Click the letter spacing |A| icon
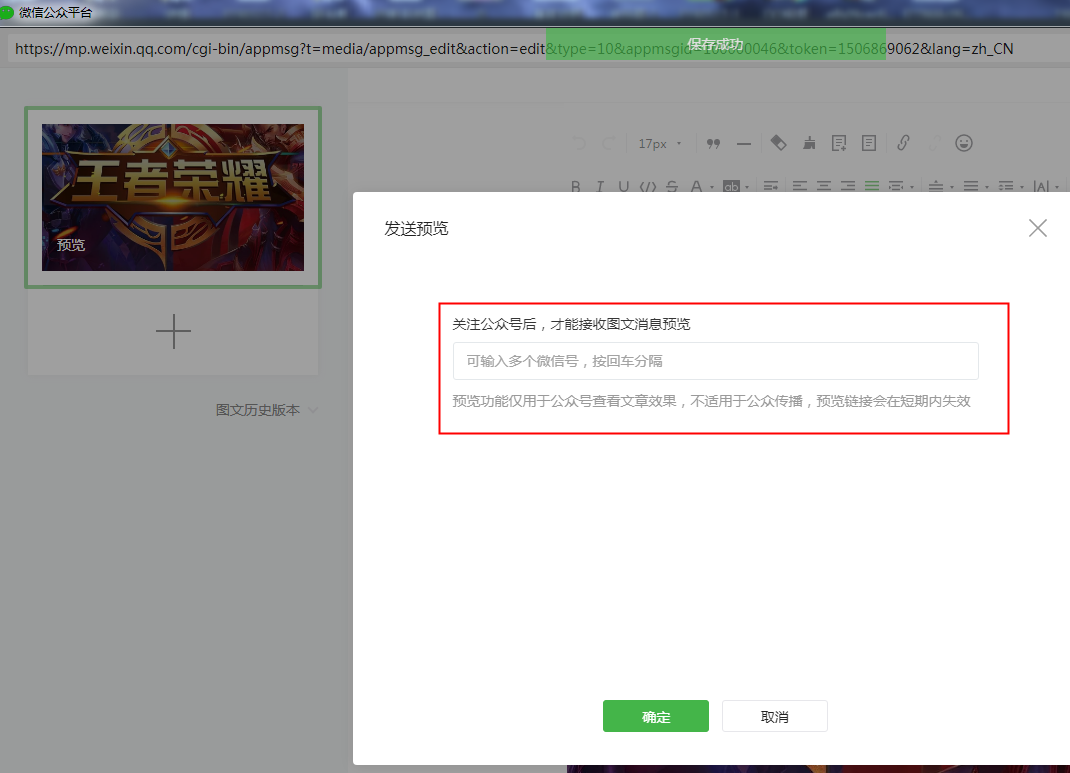The height and width of the screenshot is (773, 1070). 1041,186
